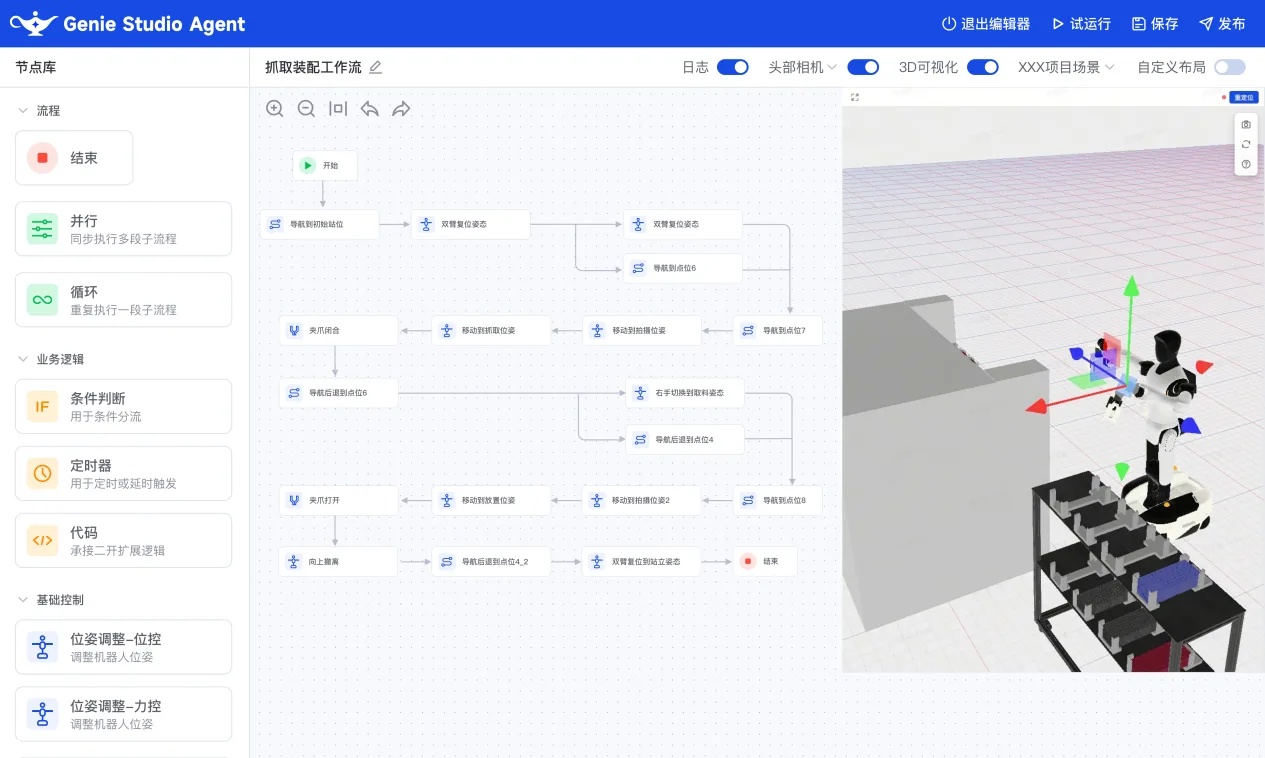Click the Genie Studio Agent lamp logo
1265x758 pixels.
point(33,23)
